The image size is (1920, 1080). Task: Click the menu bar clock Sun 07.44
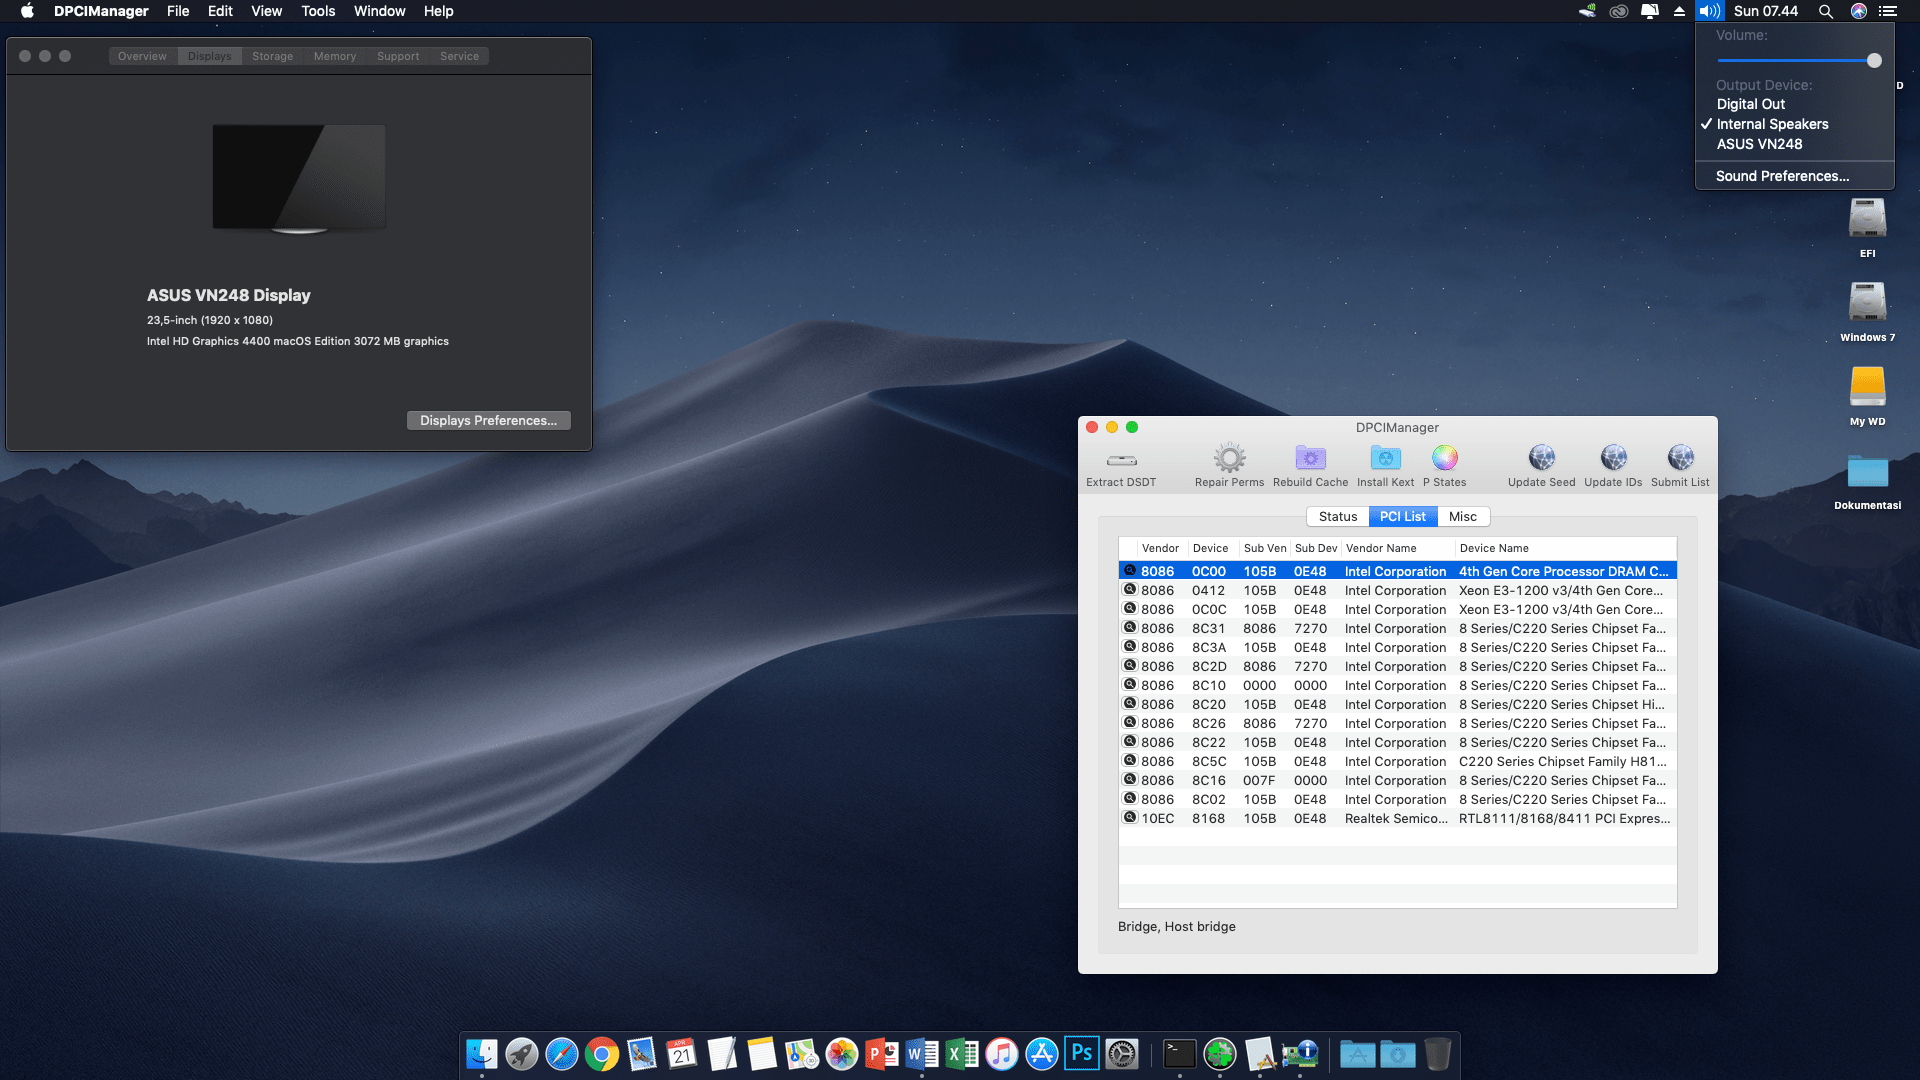(1765, 11)
